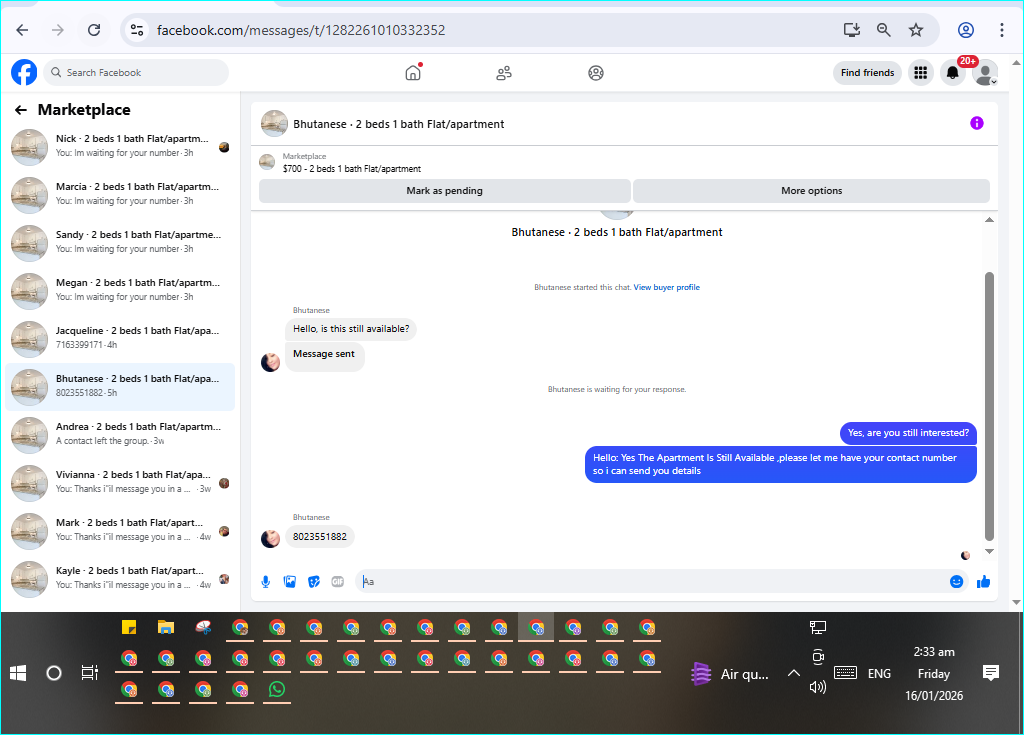Click the Facebook logo
The image size is (1024, 735).
coord(24,73)
